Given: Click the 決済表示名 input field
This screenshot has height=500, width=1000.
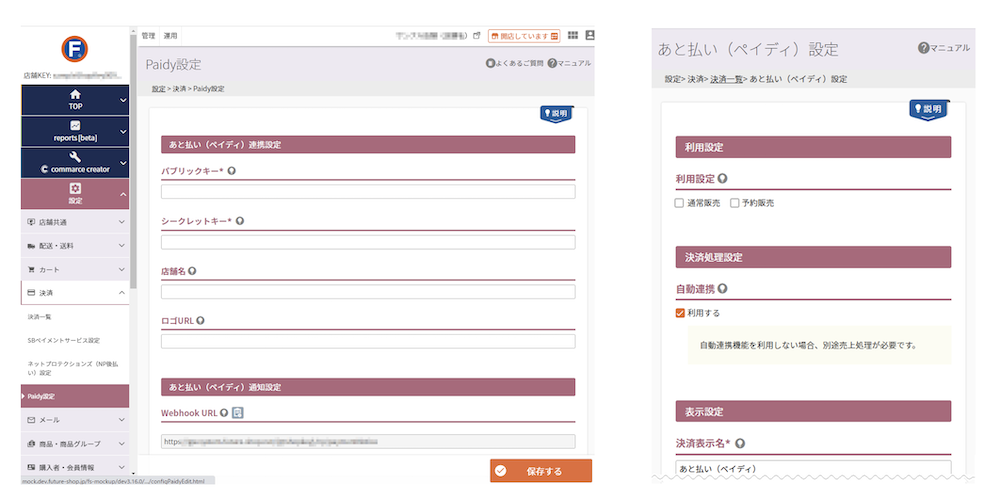Looking at the screenshot, I should (x=813, y=468).
